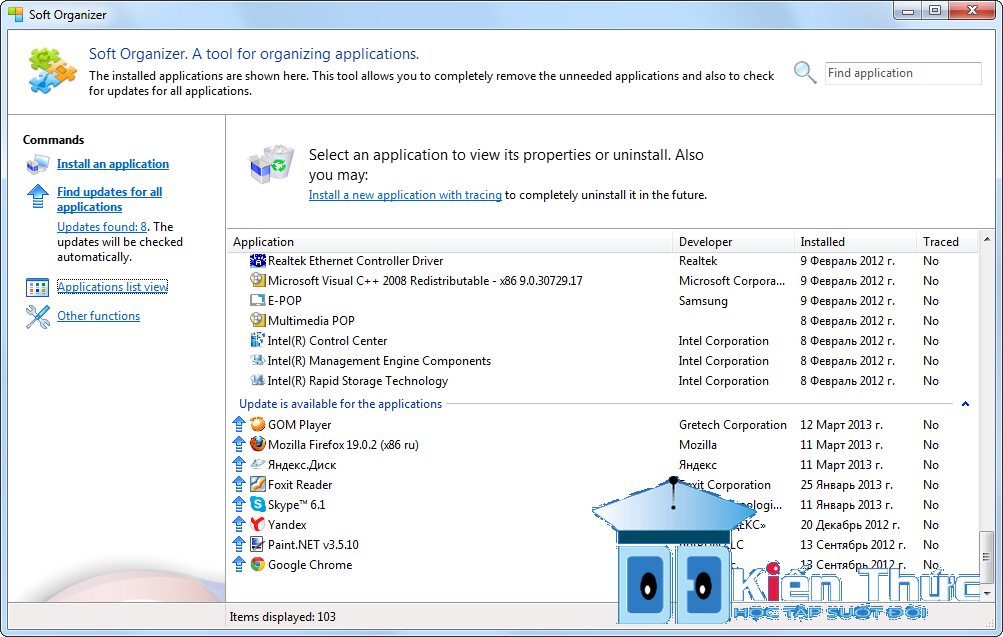Open Install a new application with tracing link
This screenshot has height=637, width=1003.
(x=405, y=195)
